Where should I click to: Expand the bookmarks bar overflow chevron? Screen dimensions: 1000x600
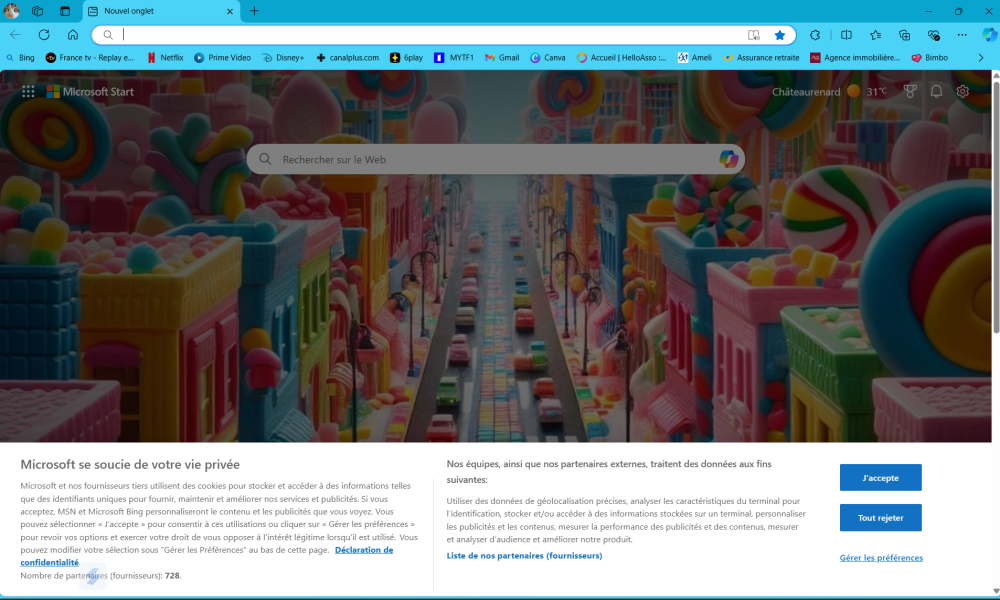pyautogui.click(x=981, y=58)
